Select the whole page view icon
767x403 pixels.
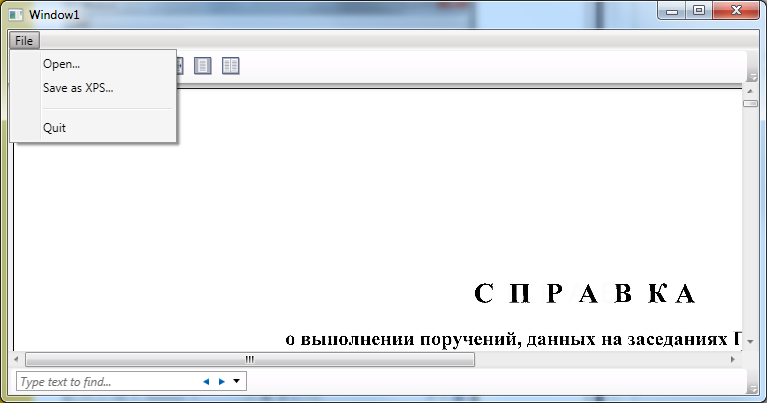tap(203, 66)
